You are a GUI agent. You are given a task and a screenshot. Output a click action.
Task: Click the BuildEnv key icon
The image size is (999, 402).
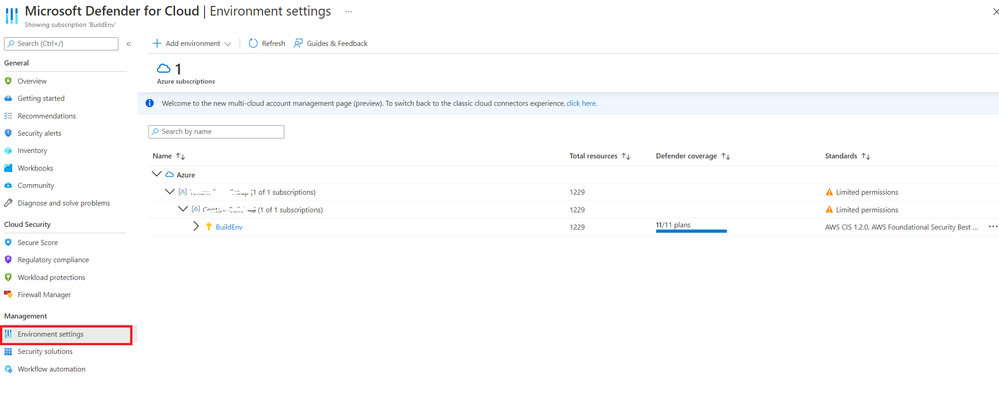[208, 227]
